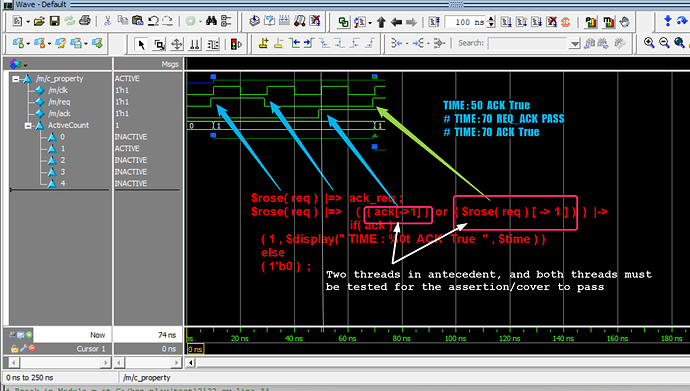The height and width of the screenshot is (391, 690).
Task: Click the Zoom In magnifier icon
Action: [649, 43]
